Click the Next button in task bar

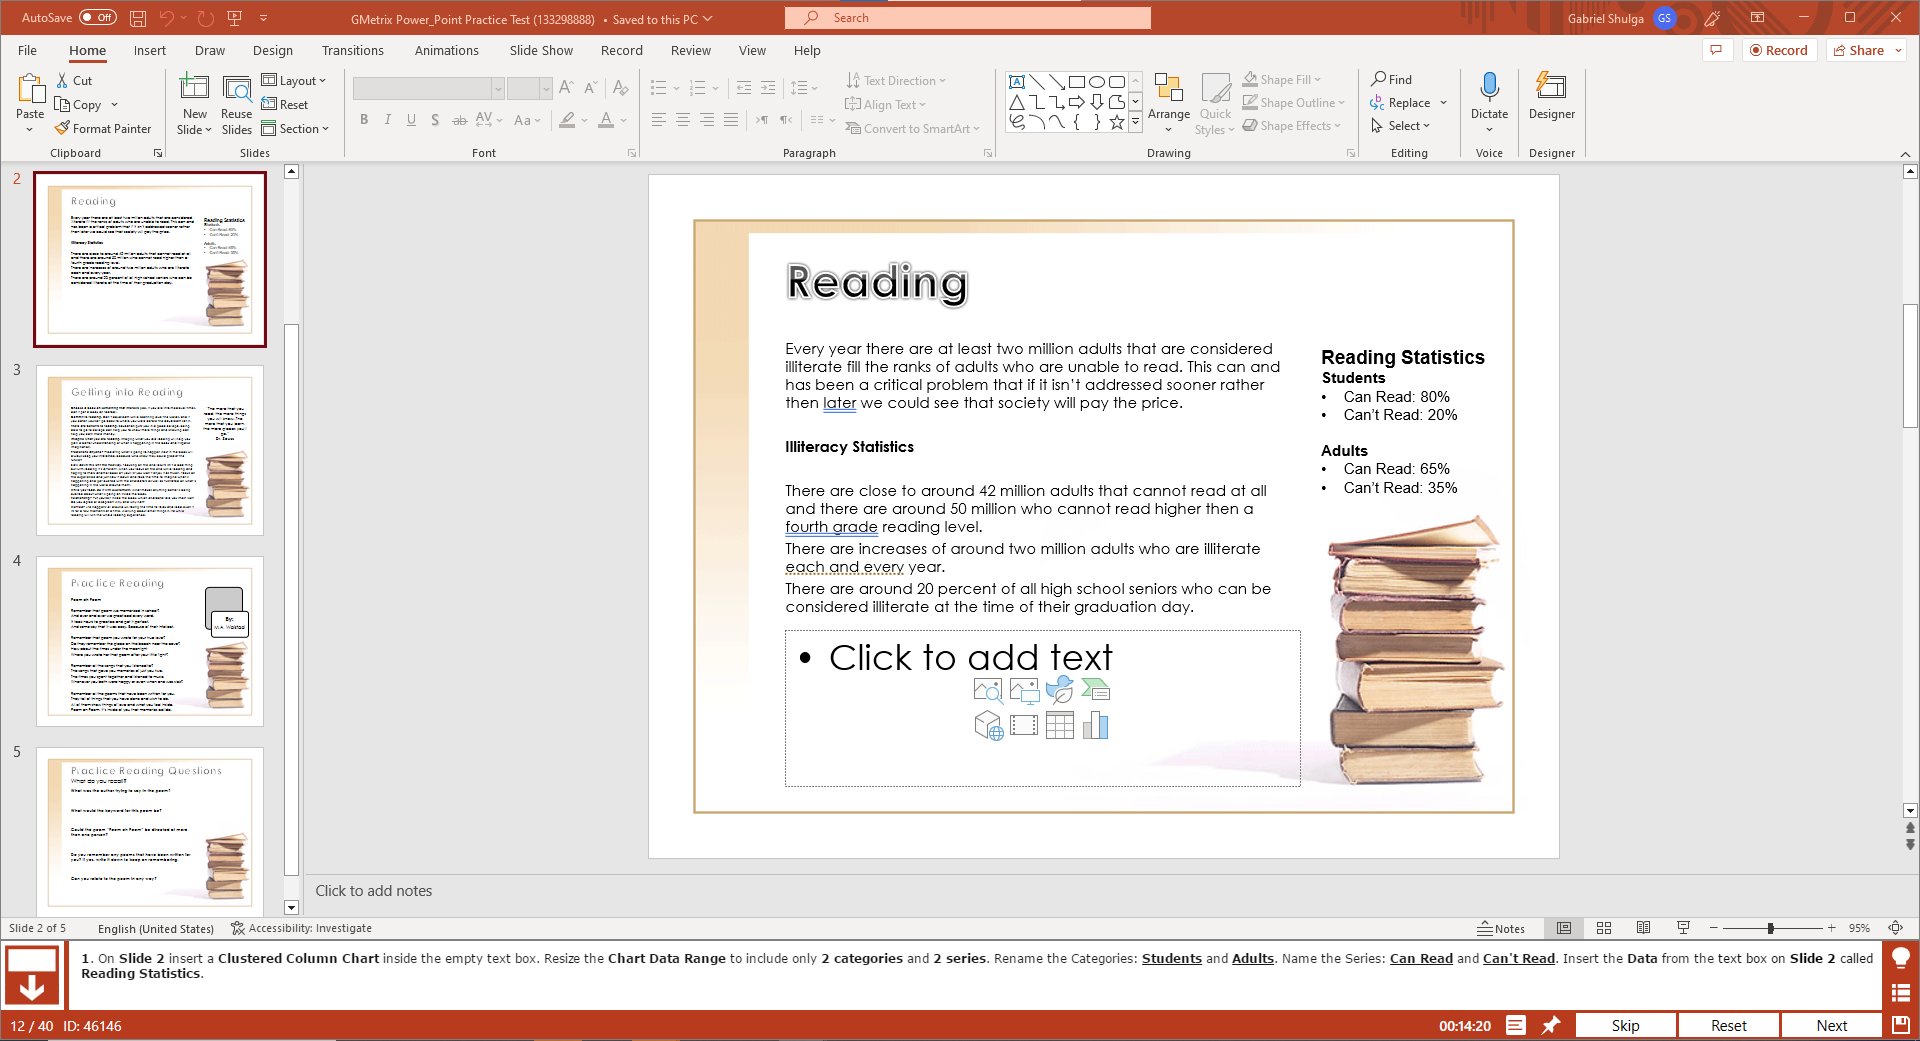tap(1830, 1025)
